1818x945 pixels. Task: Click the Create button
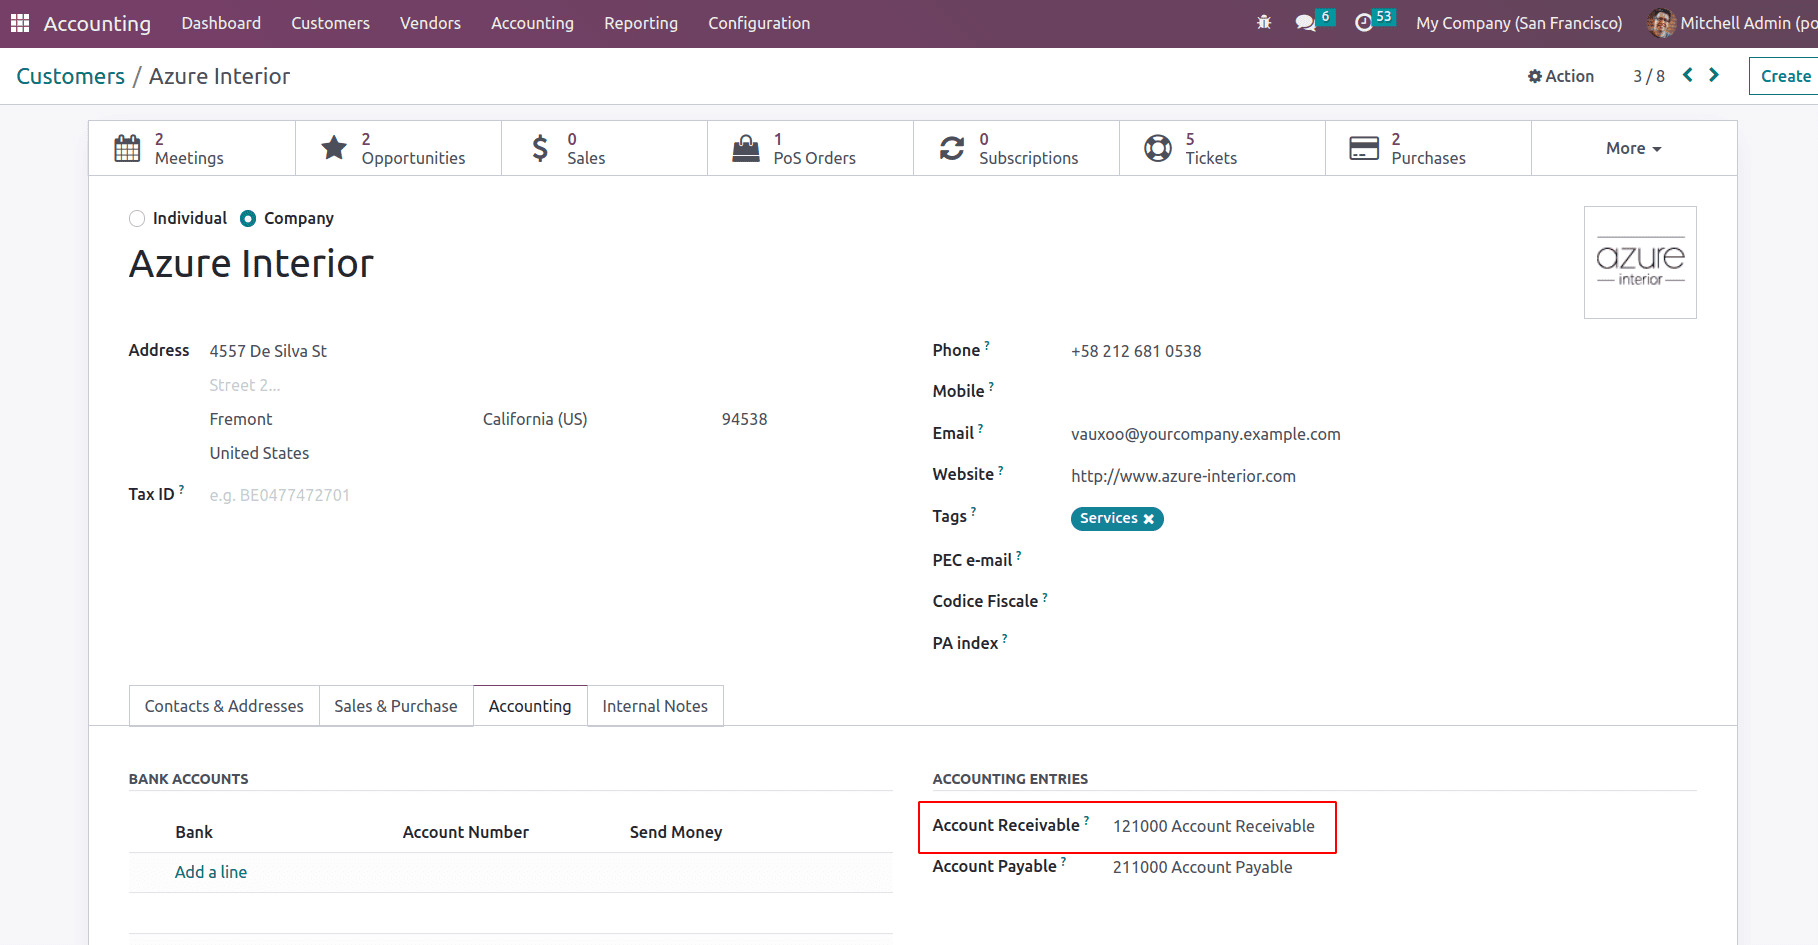(1785, 76)
